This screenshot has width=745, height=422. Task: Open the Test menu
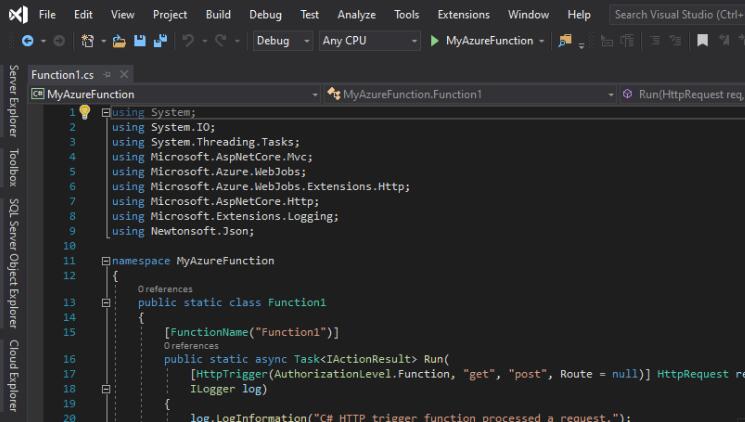[x=309, y=15]
